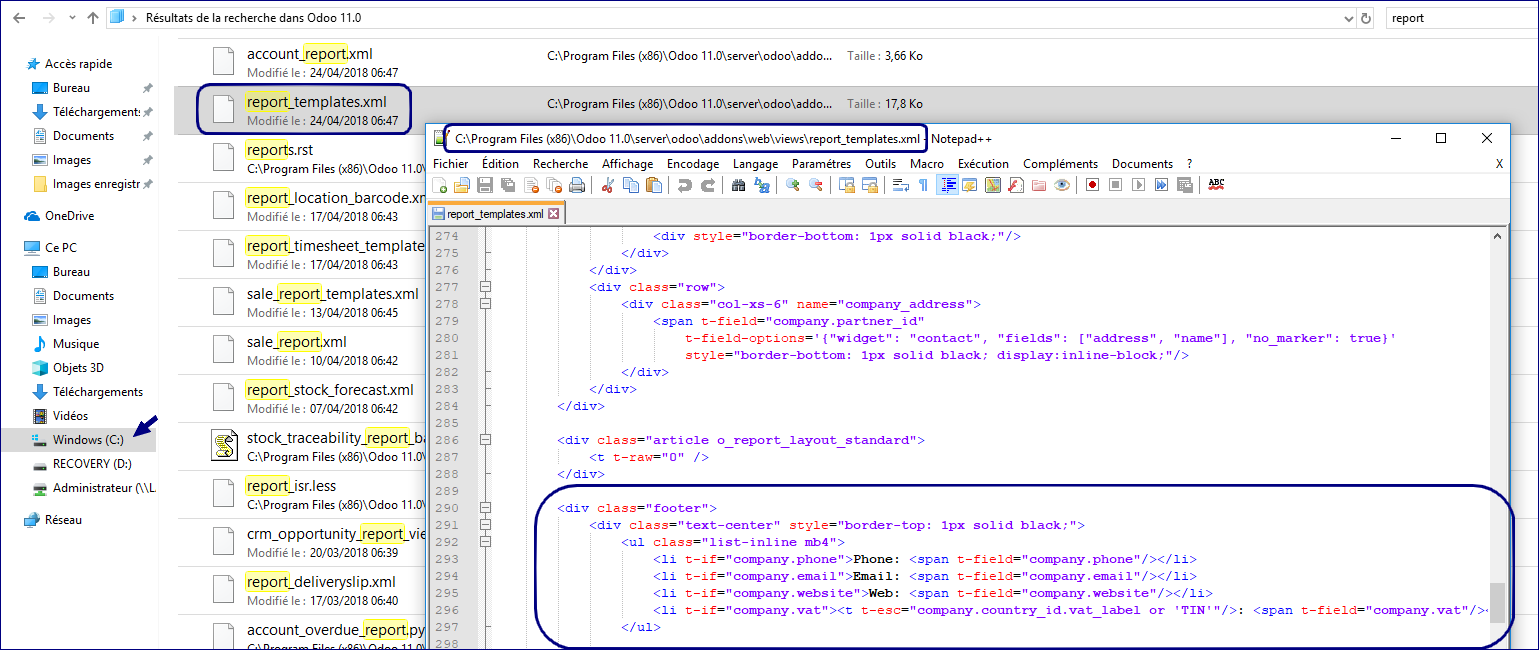Close the report_templates.xml tab with its red X
Image resolution: width=1539 pixels, height=650 pixels.
pyautogui.click(x=554, y=214)
